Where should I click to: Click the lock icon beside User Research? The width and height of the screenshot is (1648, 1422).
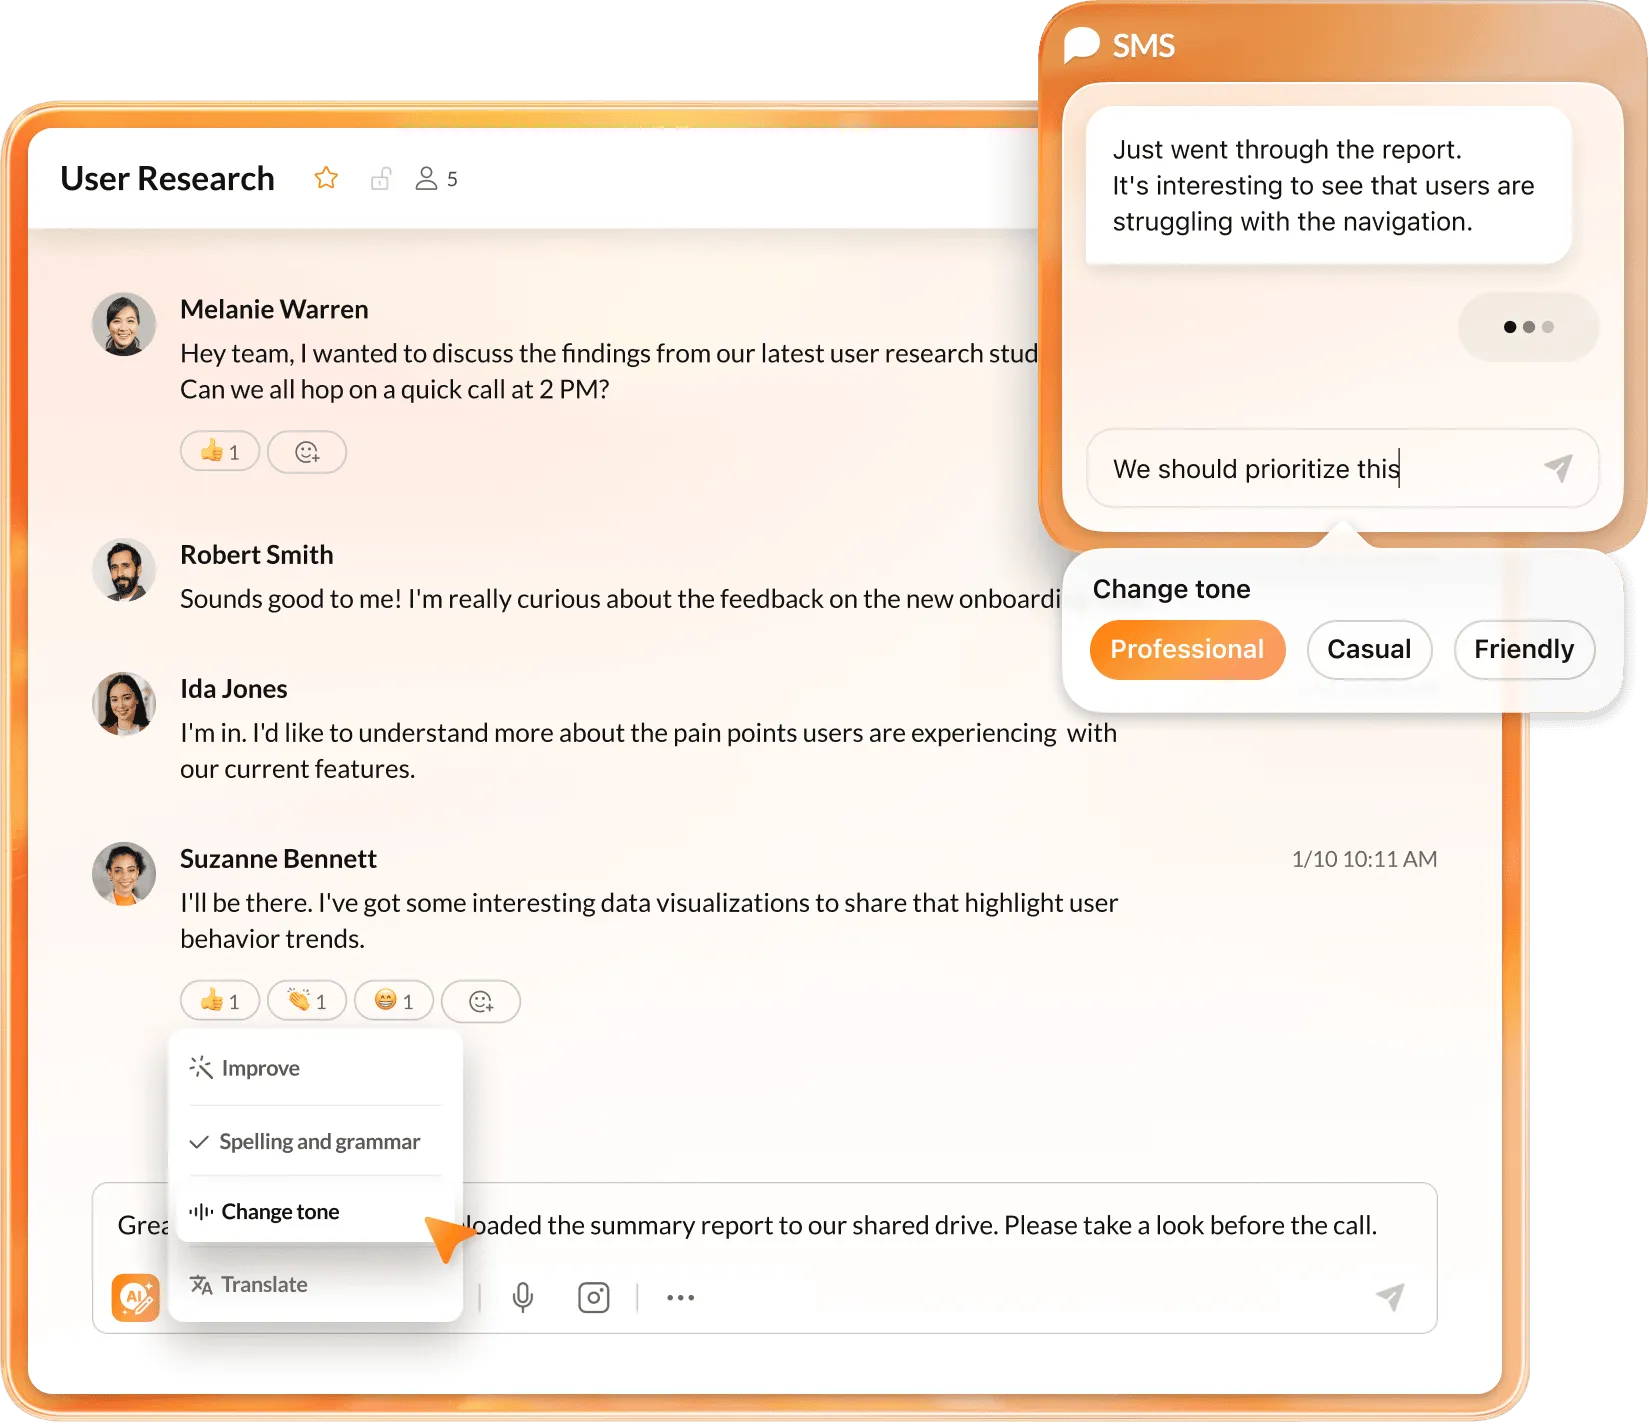(380, 179)
